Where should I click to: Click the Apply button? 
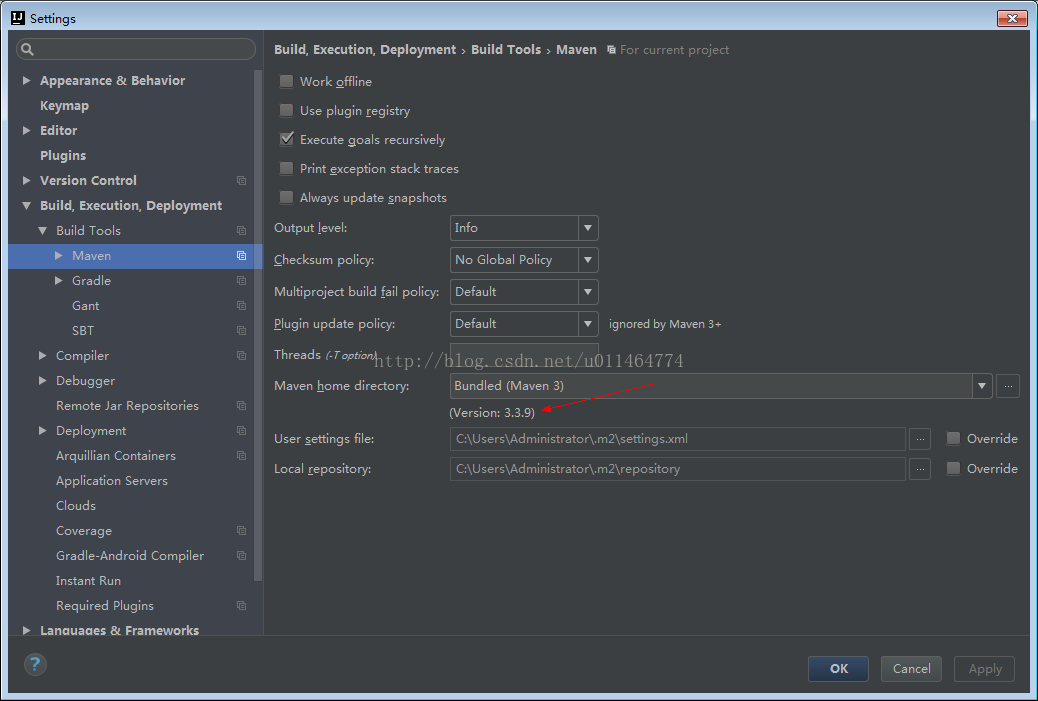984,669
